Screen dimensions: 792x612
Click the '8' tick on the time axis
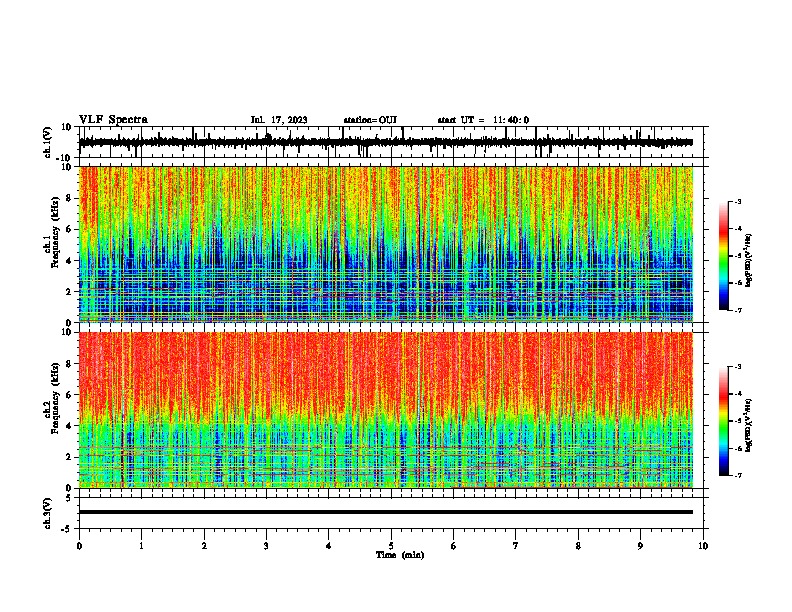tap(578, 546)
